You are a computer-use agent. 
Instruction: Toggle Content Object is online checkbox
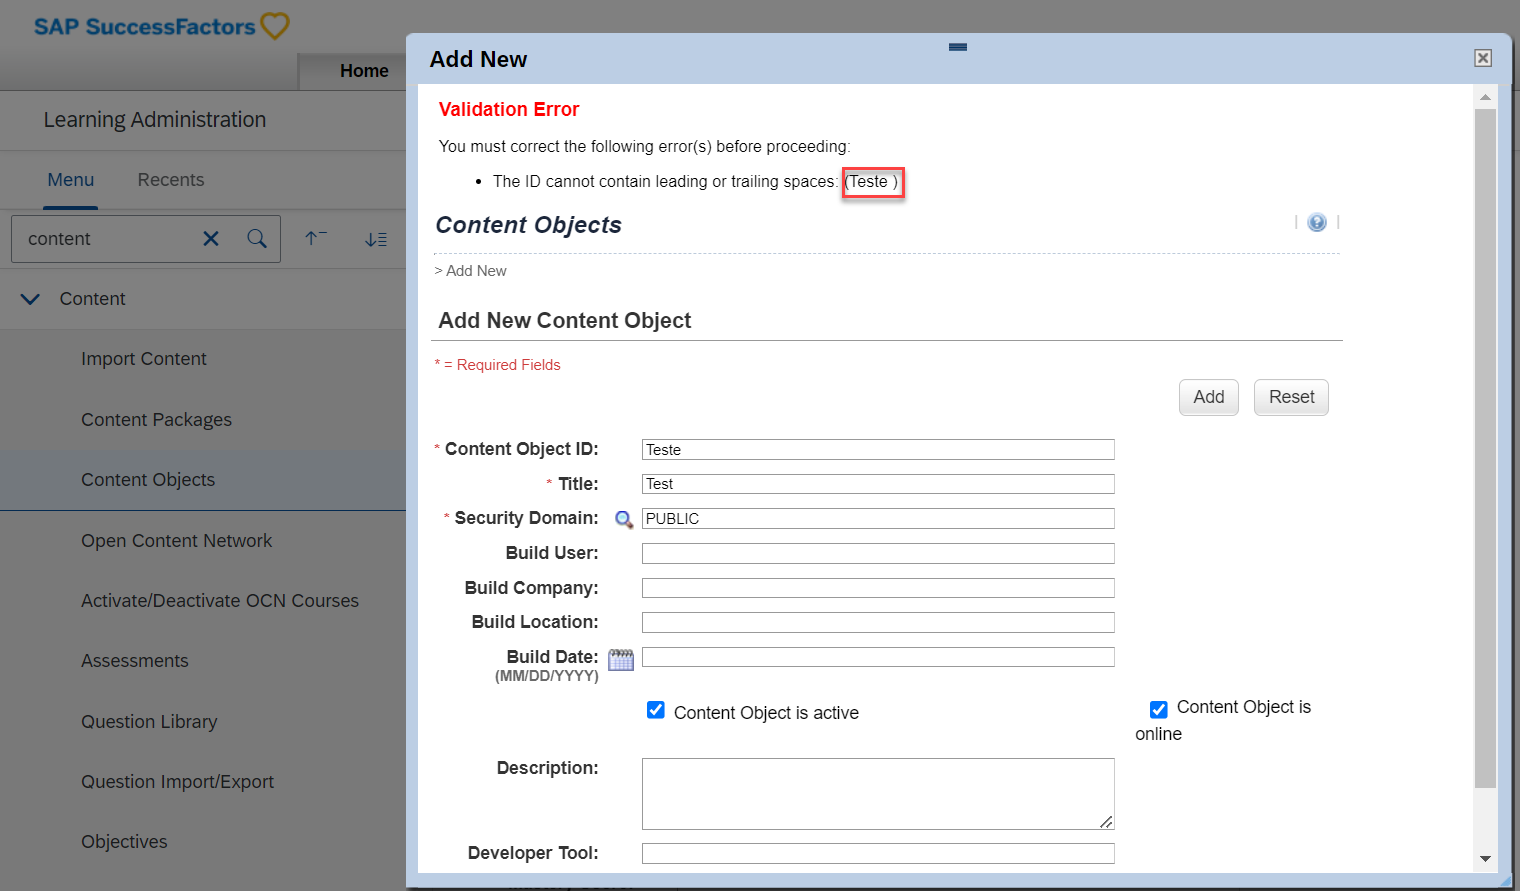[x=1159, y=710]
